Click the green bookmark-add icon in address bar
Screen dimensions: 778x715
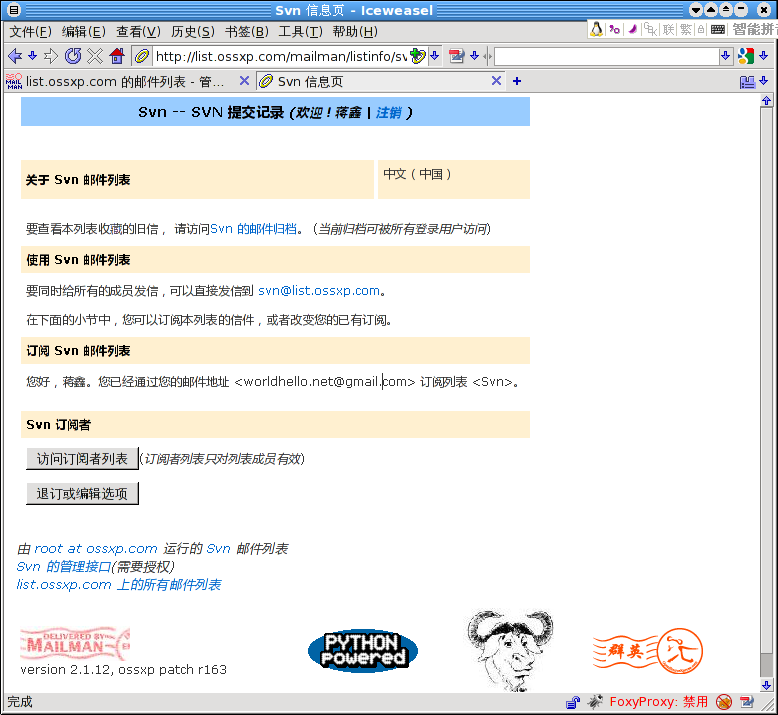[x=418, y=56]
